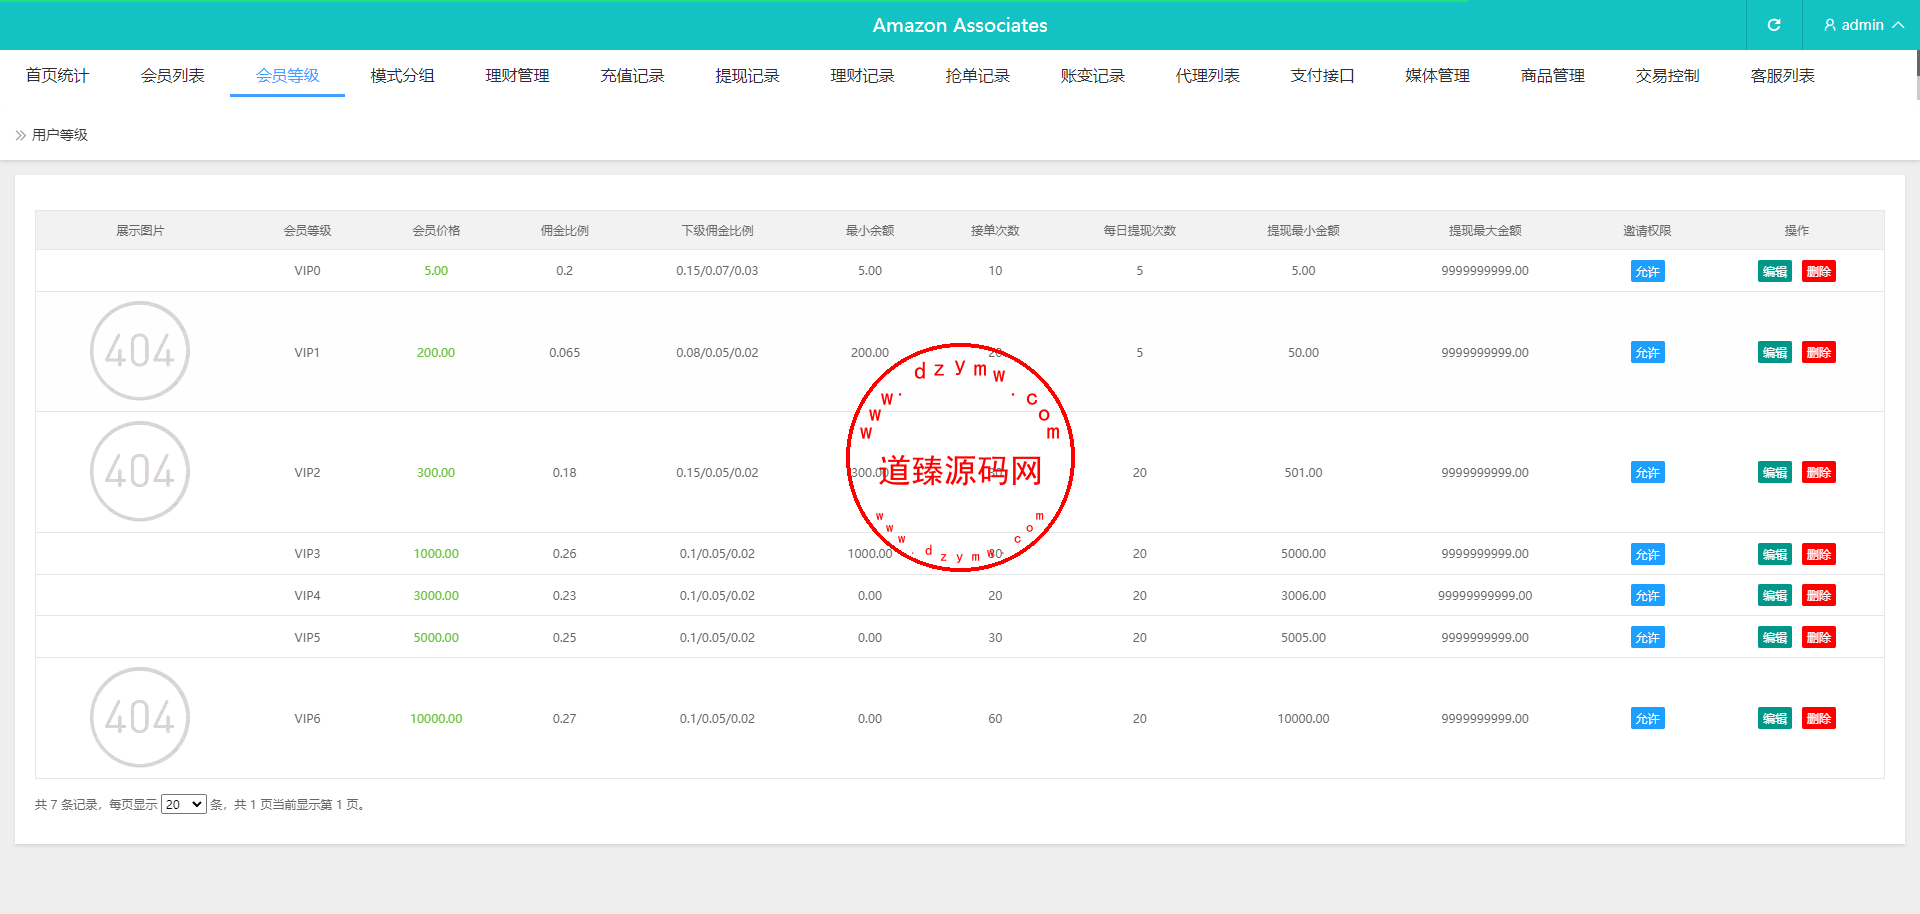Switch to 会员列表 tab

[x=172, y=75]
